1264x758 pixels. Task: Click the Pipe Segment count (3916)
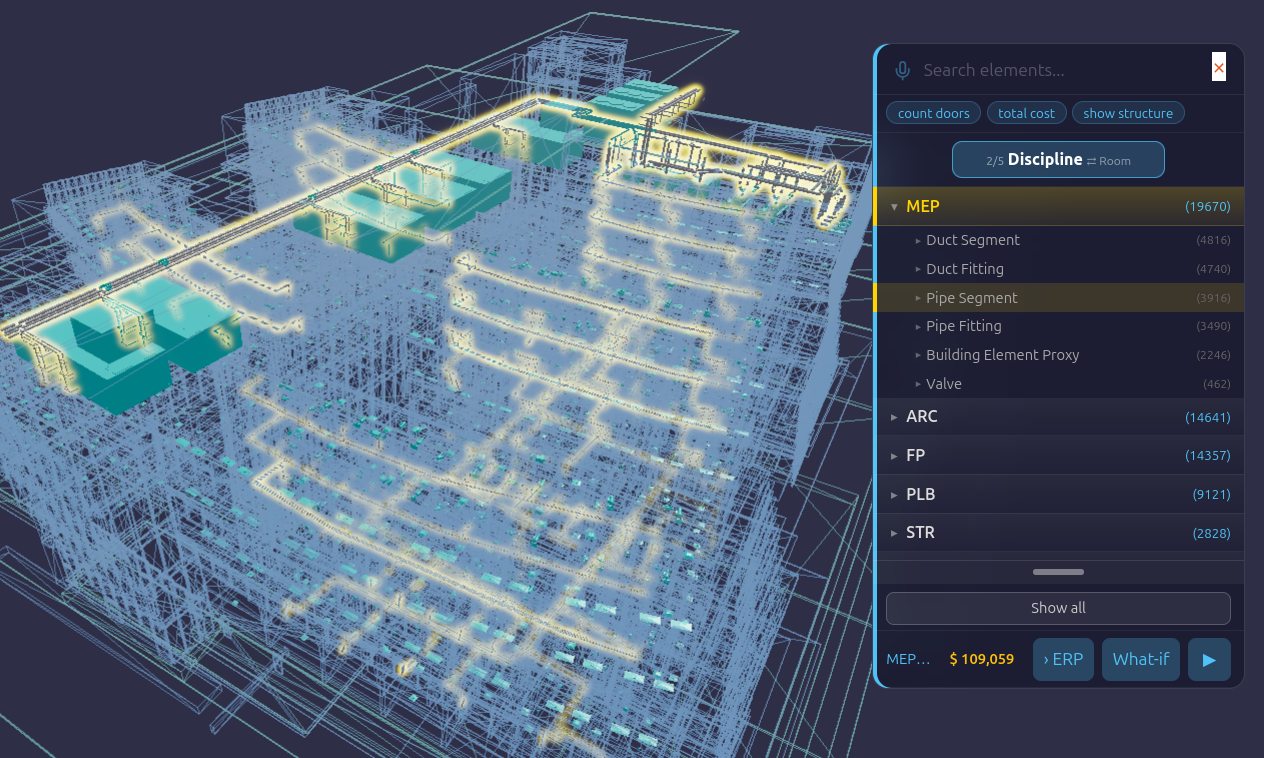1214,298
